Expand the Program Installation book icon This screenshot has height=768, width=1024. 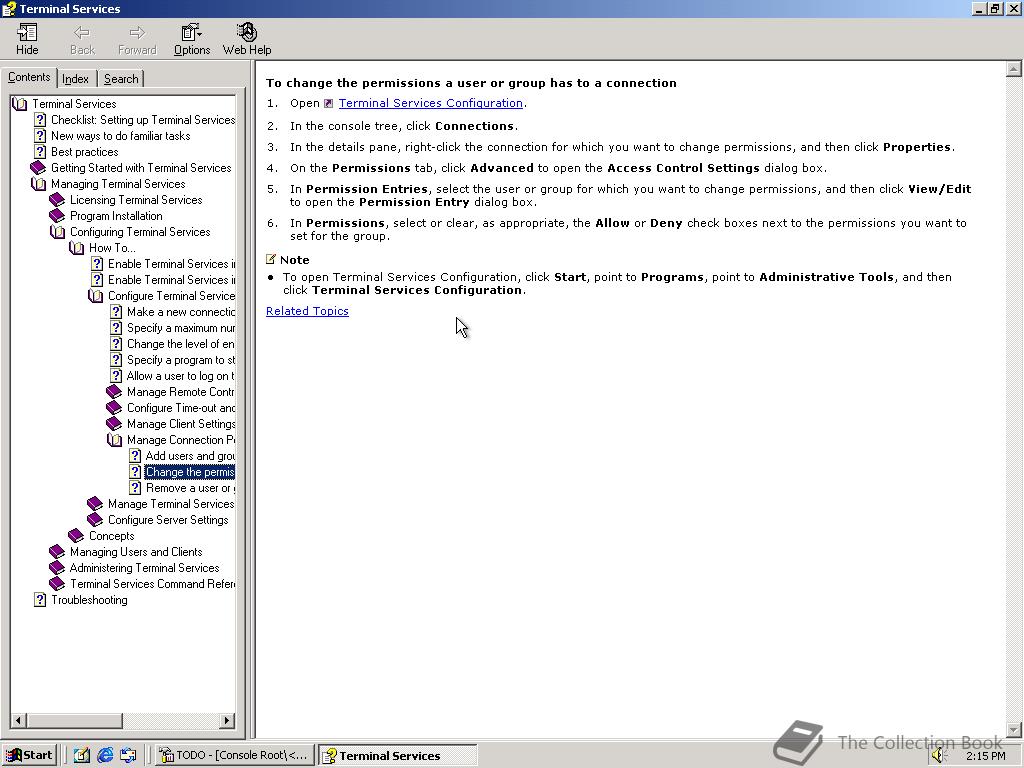pyautogui.click(x=57, y=216)
